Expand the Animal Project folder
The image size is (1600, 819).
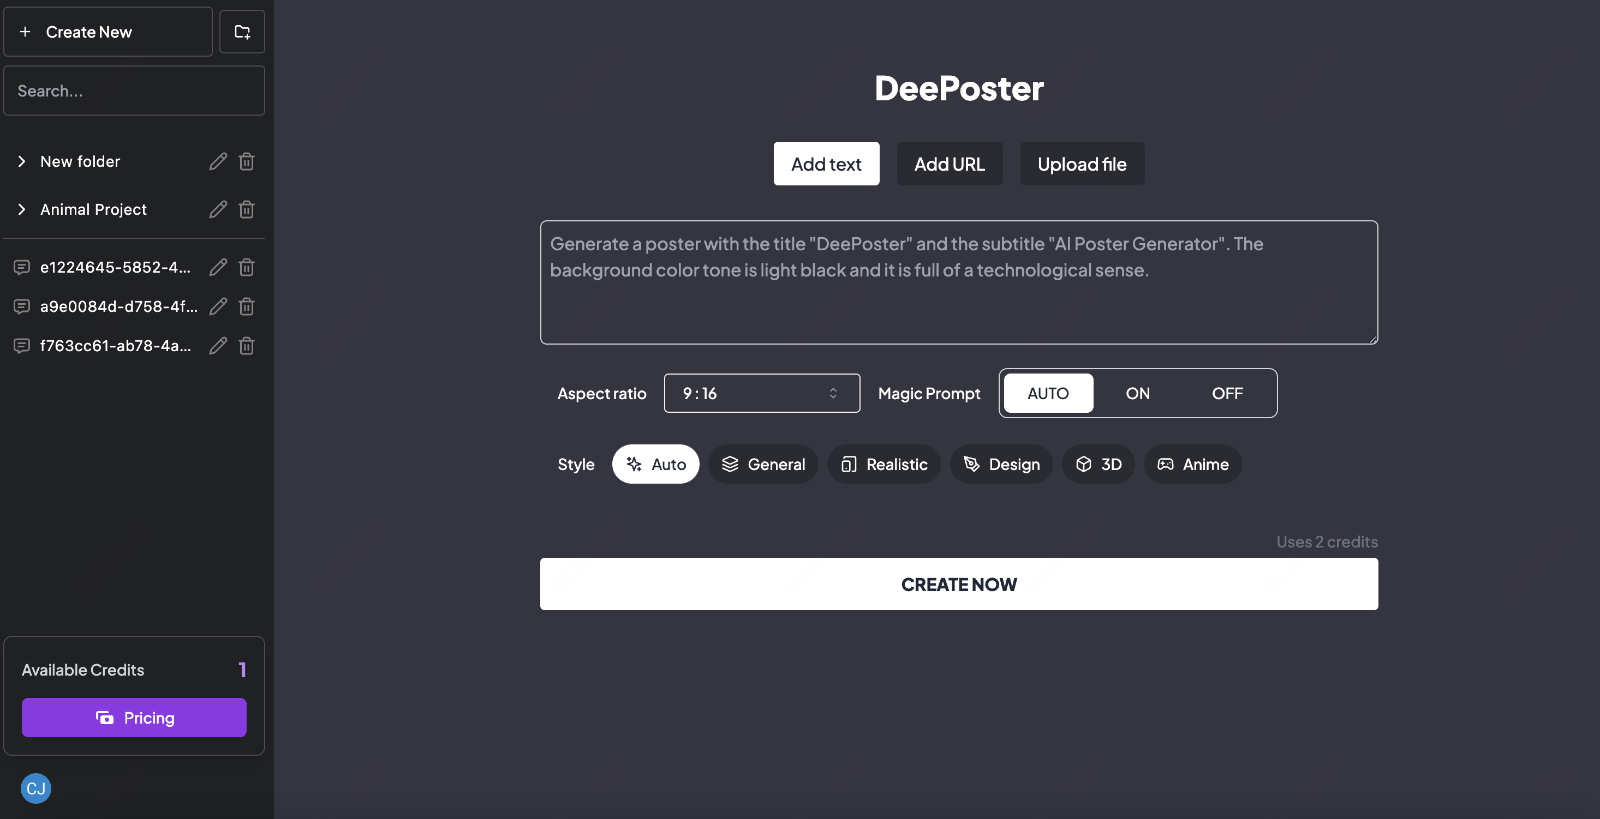click(22, 209)
